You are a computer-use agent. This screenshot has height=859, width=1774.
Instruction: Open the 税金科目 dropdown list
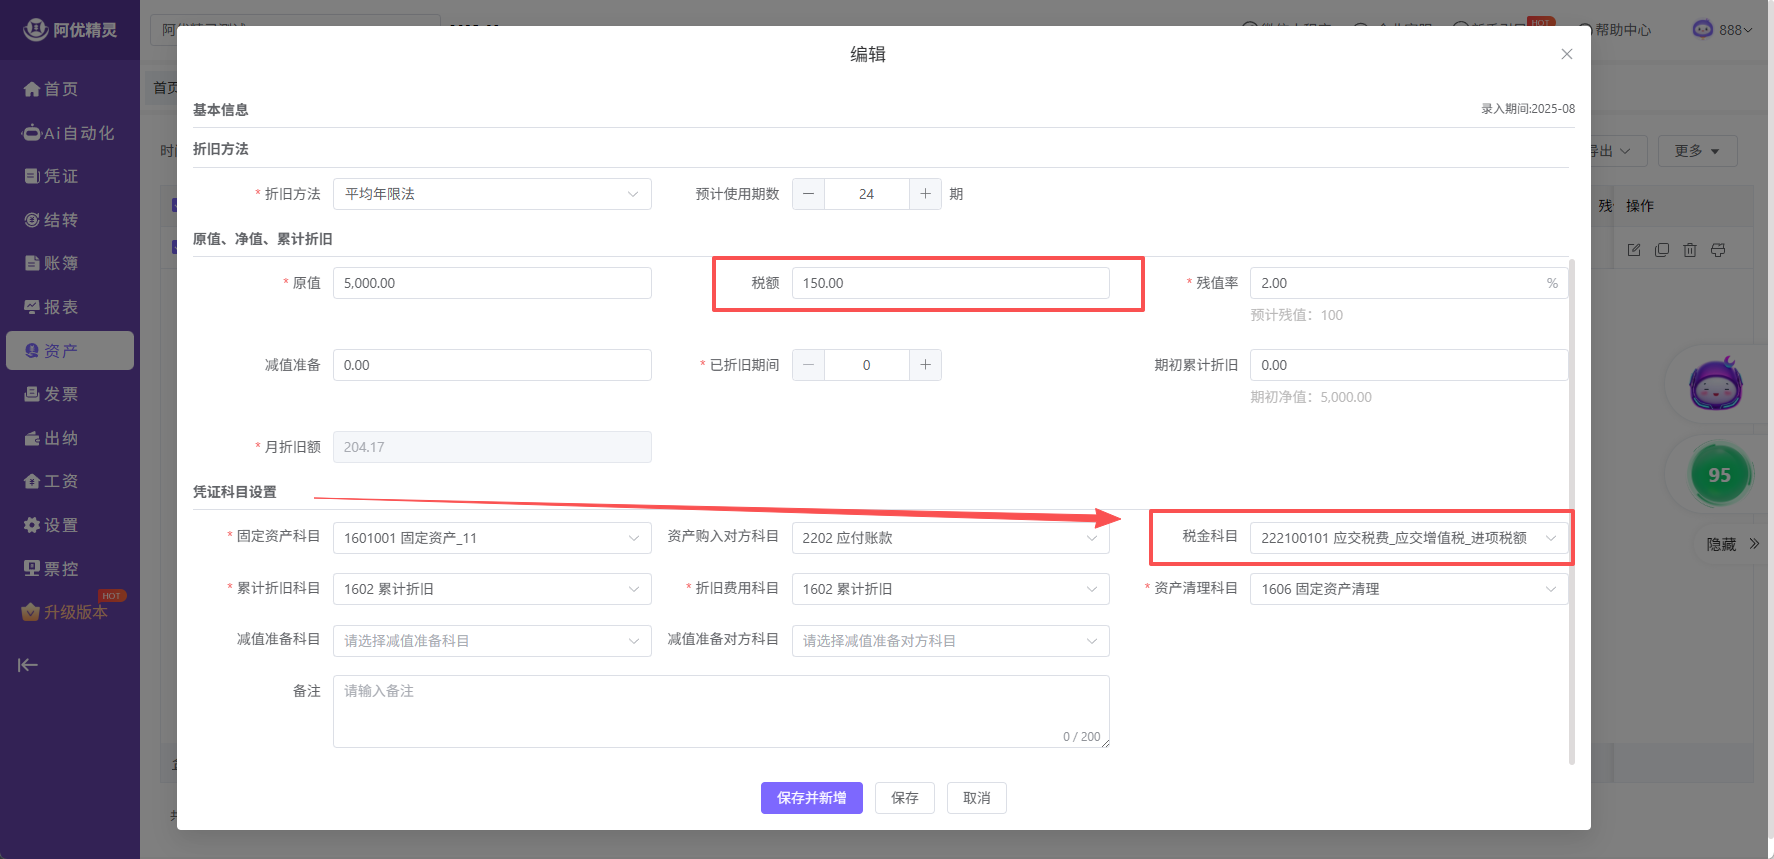tap(1408, 538)
